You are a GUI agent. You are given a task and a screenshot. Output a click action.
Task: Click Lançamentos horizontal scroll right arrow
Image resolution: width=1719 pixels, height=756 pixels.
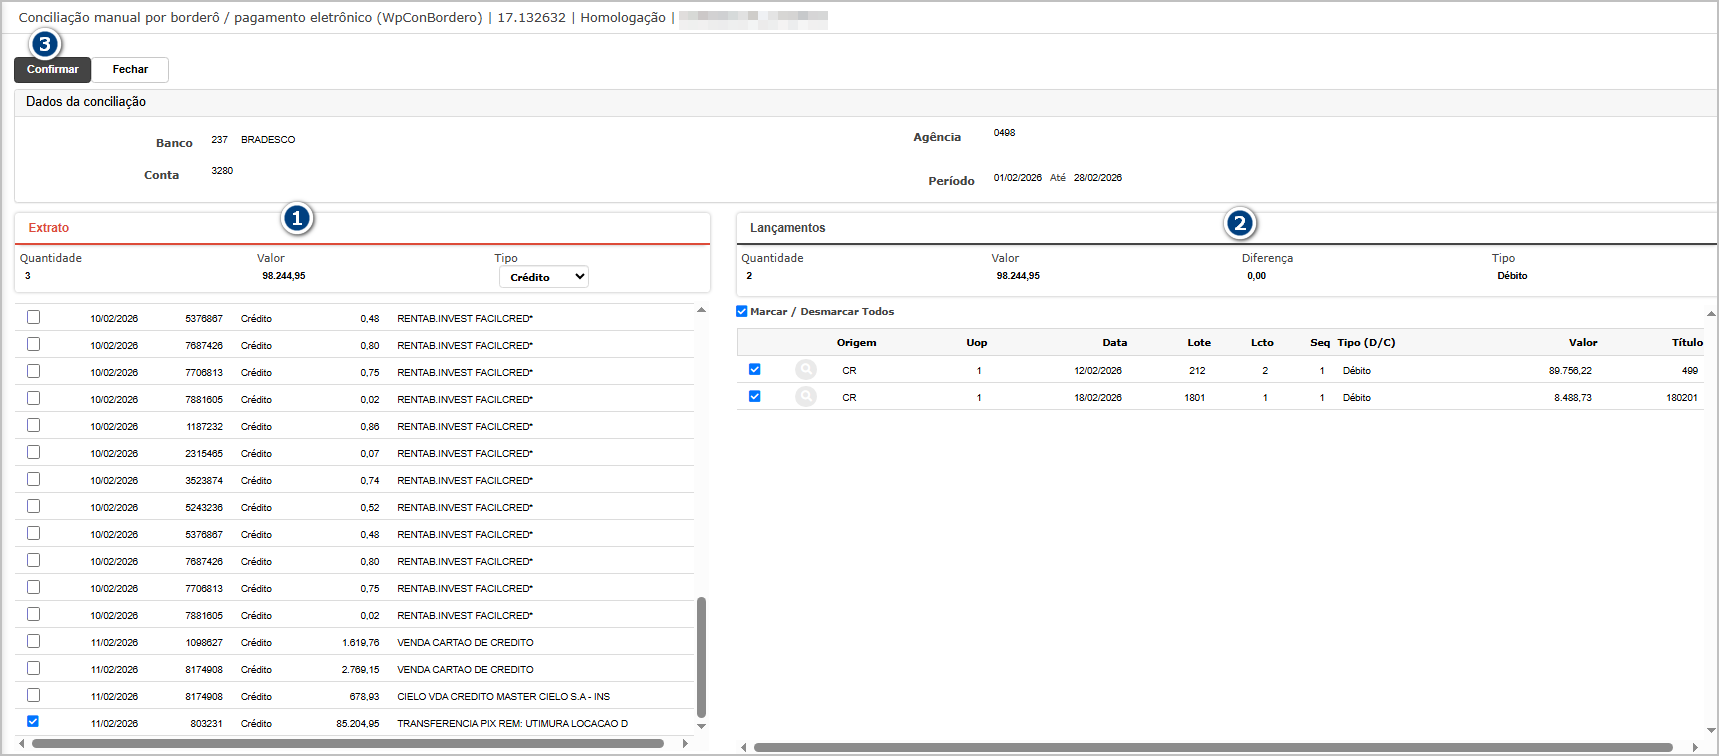coord(1694,747)
